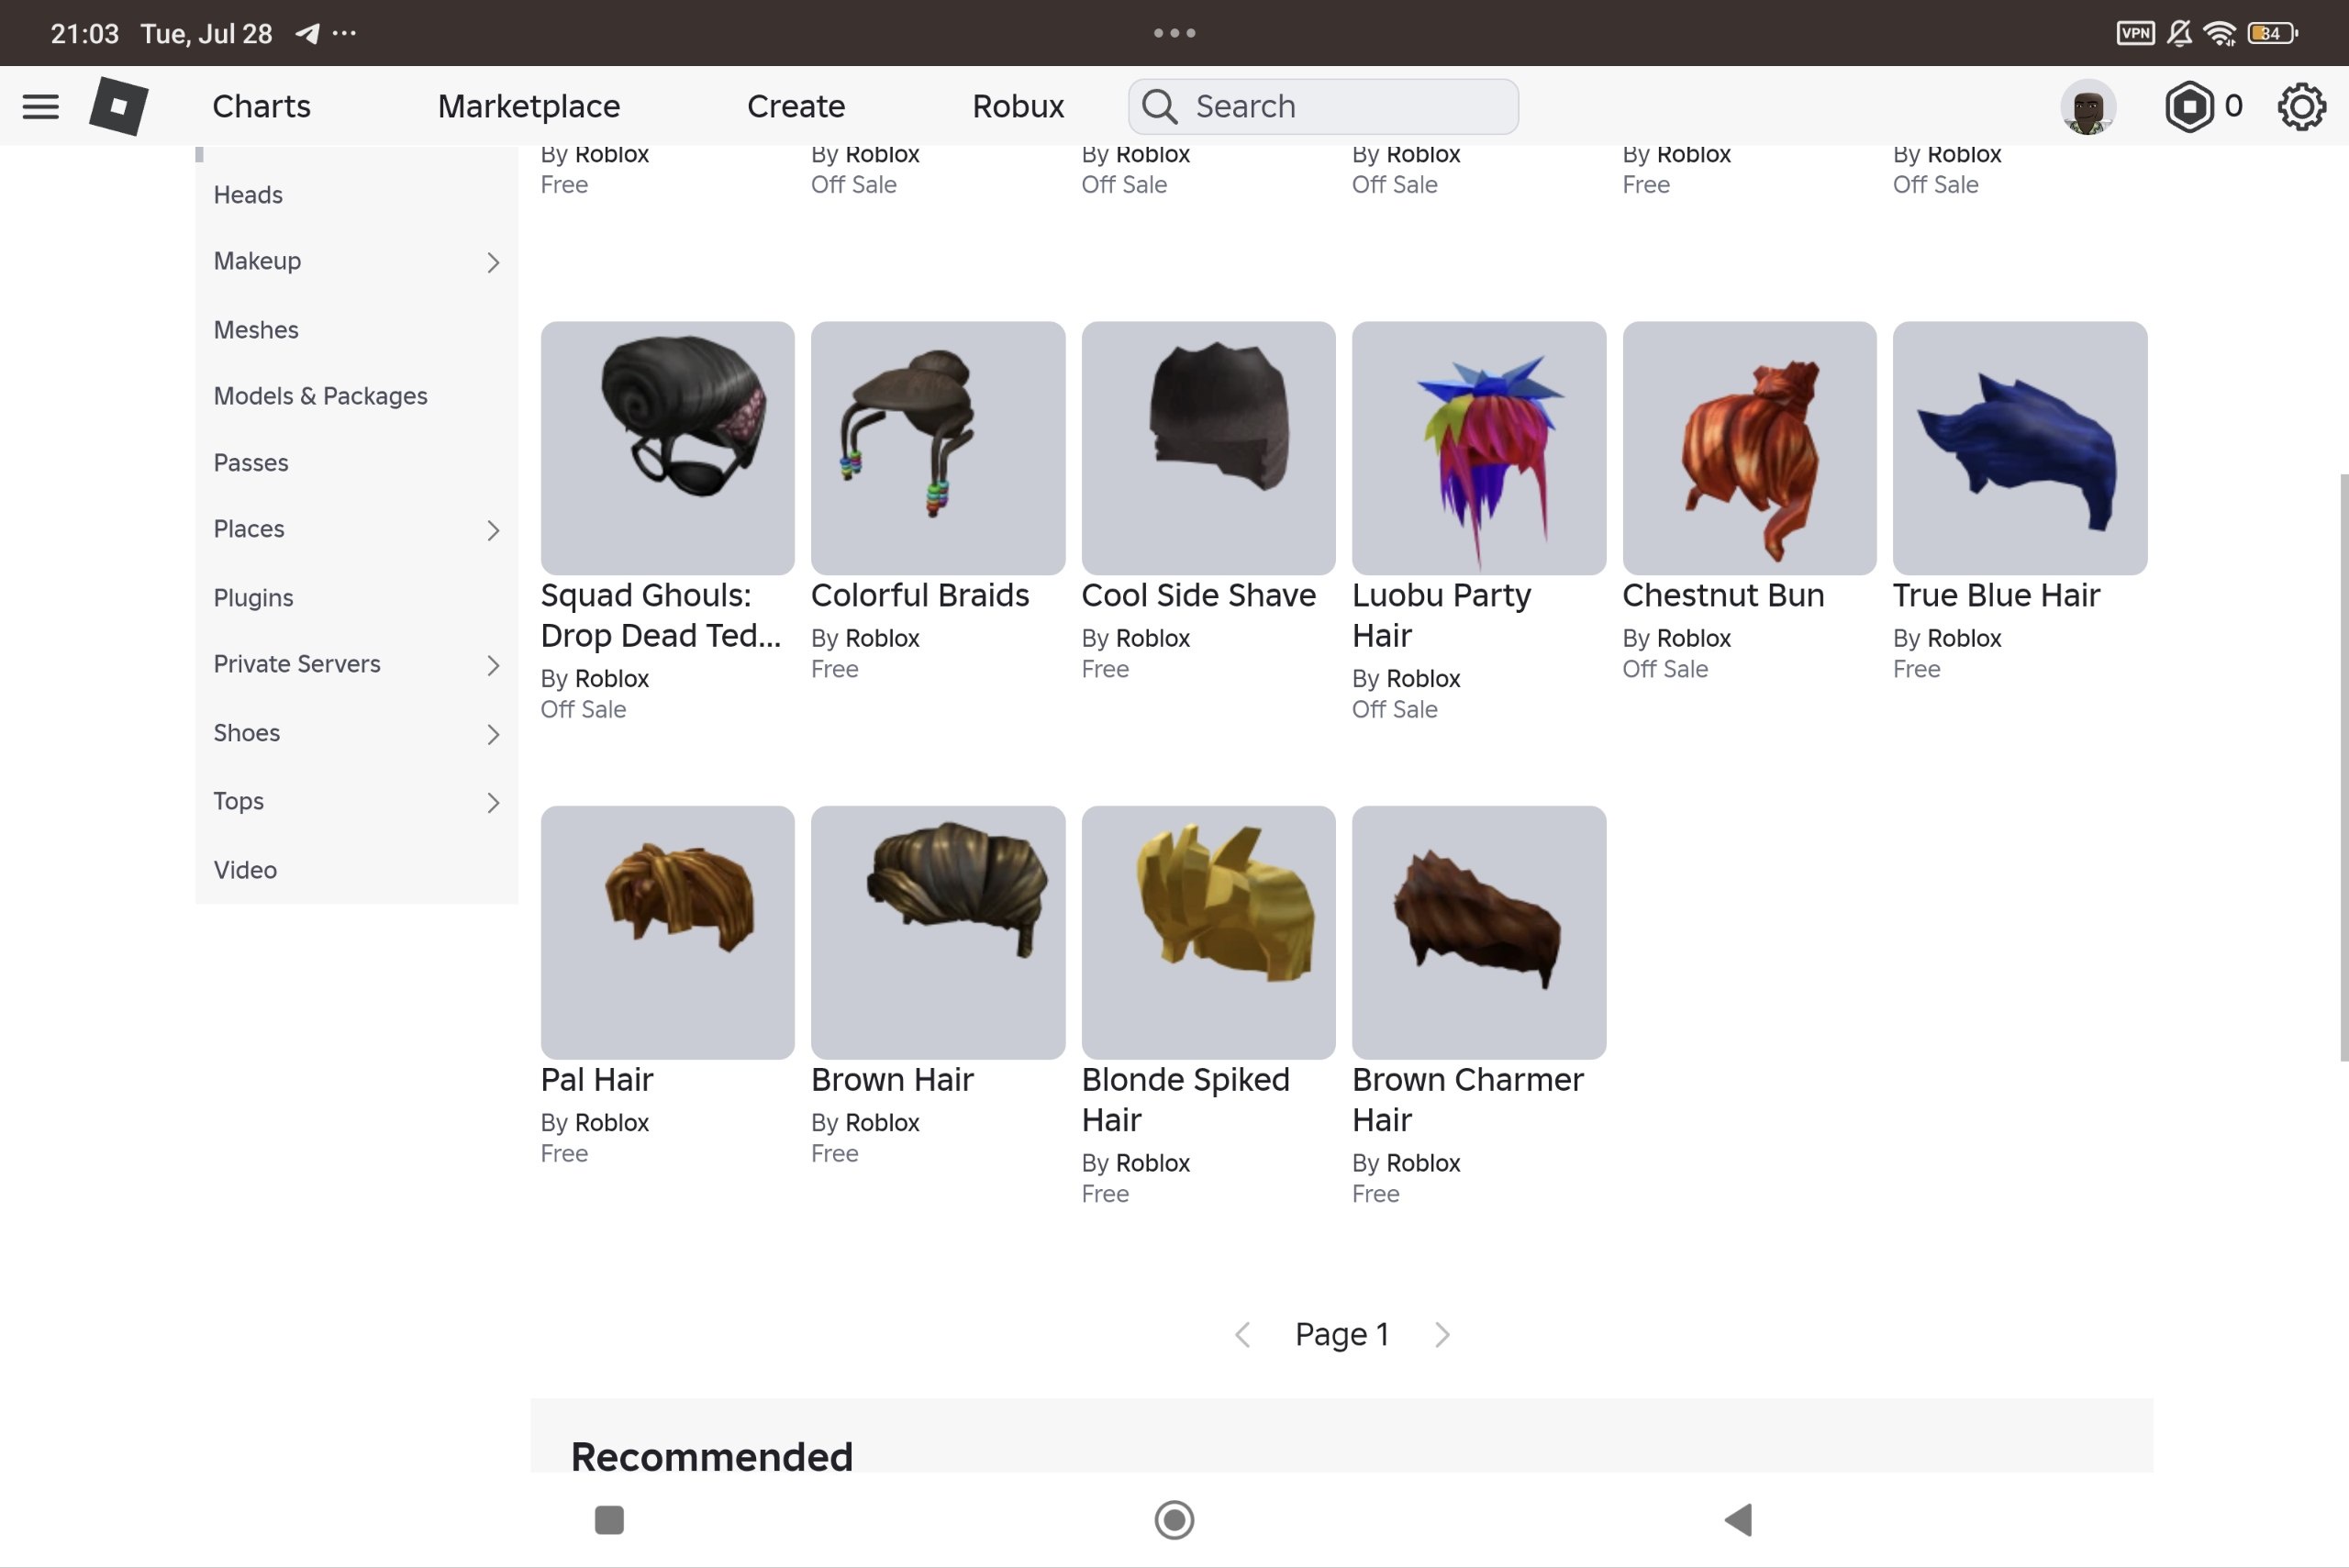The image size is (2349, 1568).
Task: Select Models & Packages category
Action: (320, 396)
